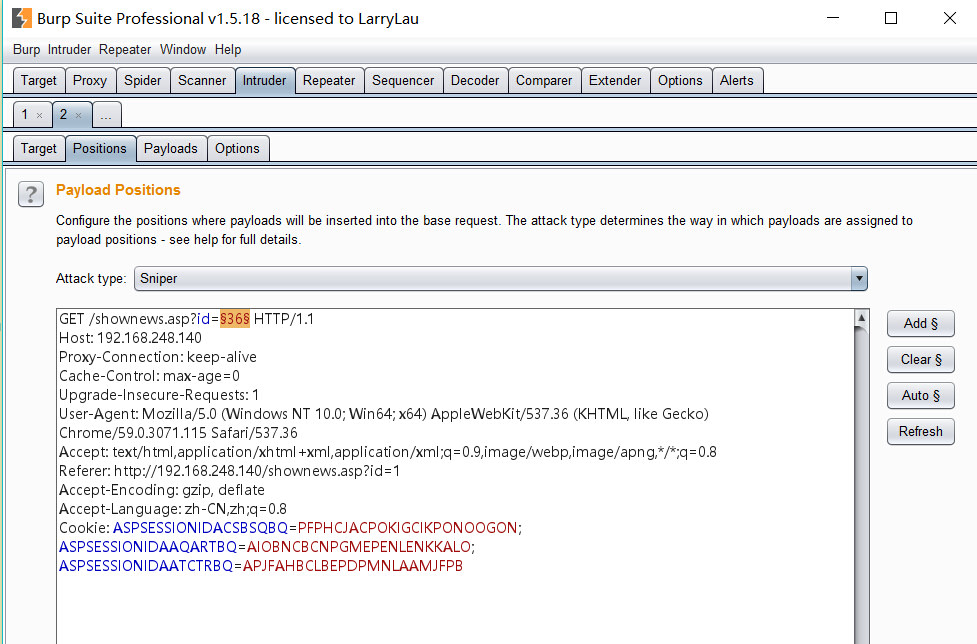Select Intruder attack tab 1

click(x=25, y=115)
